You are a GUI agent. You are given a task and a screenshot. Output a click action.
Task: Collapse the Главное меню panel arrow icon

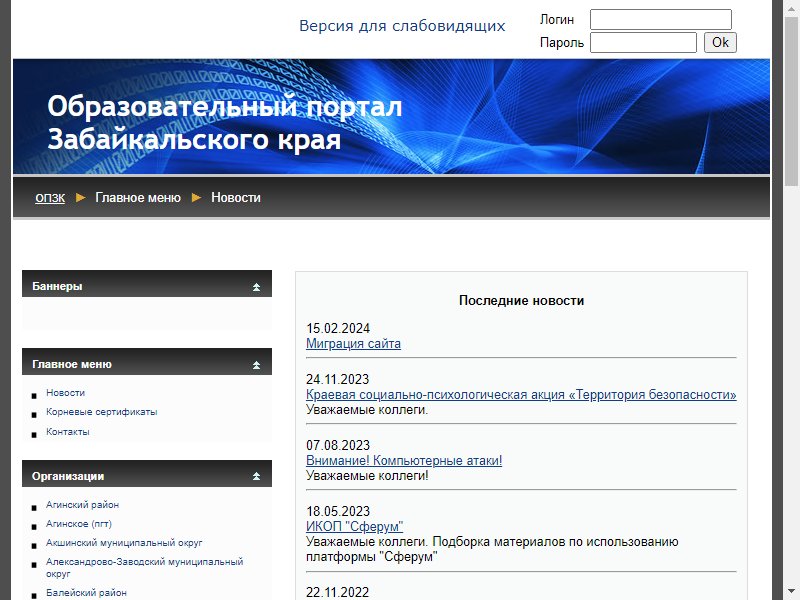click(256, 365)
